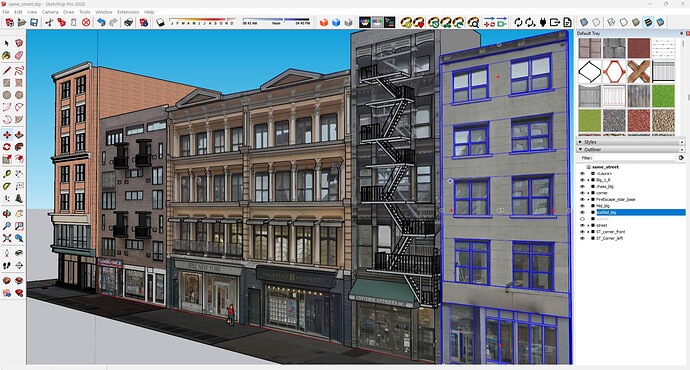690x370 pixels.
Task: Select the Tape Measure tool
Action: (7, 174)
